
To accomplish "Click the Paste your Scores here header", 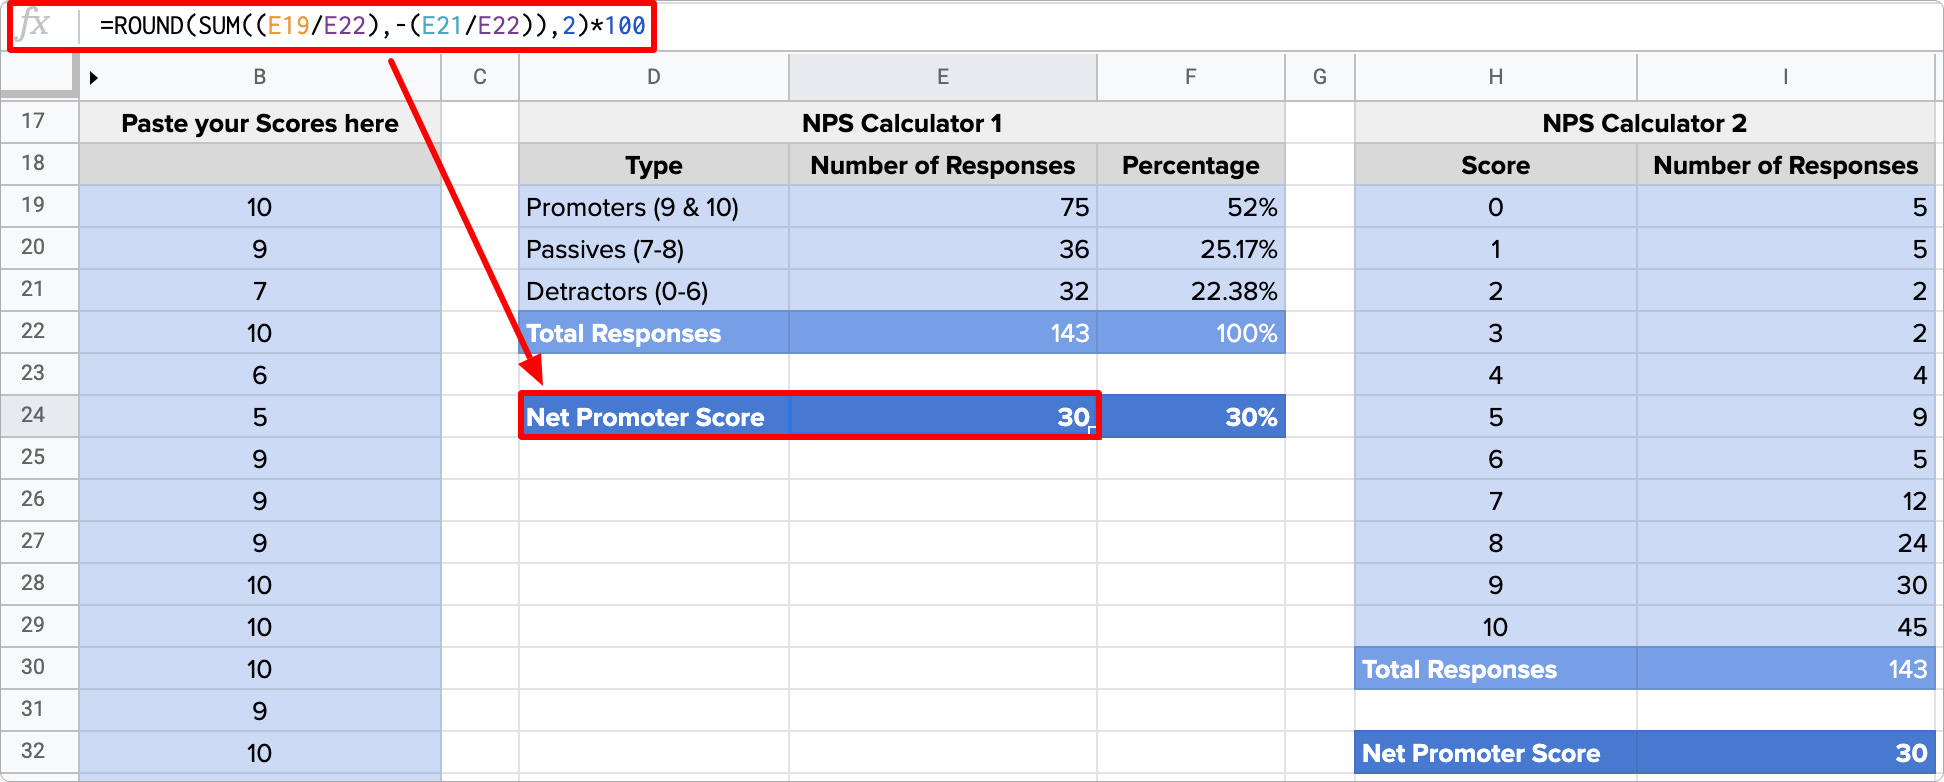I will click(x=260, y=123).
